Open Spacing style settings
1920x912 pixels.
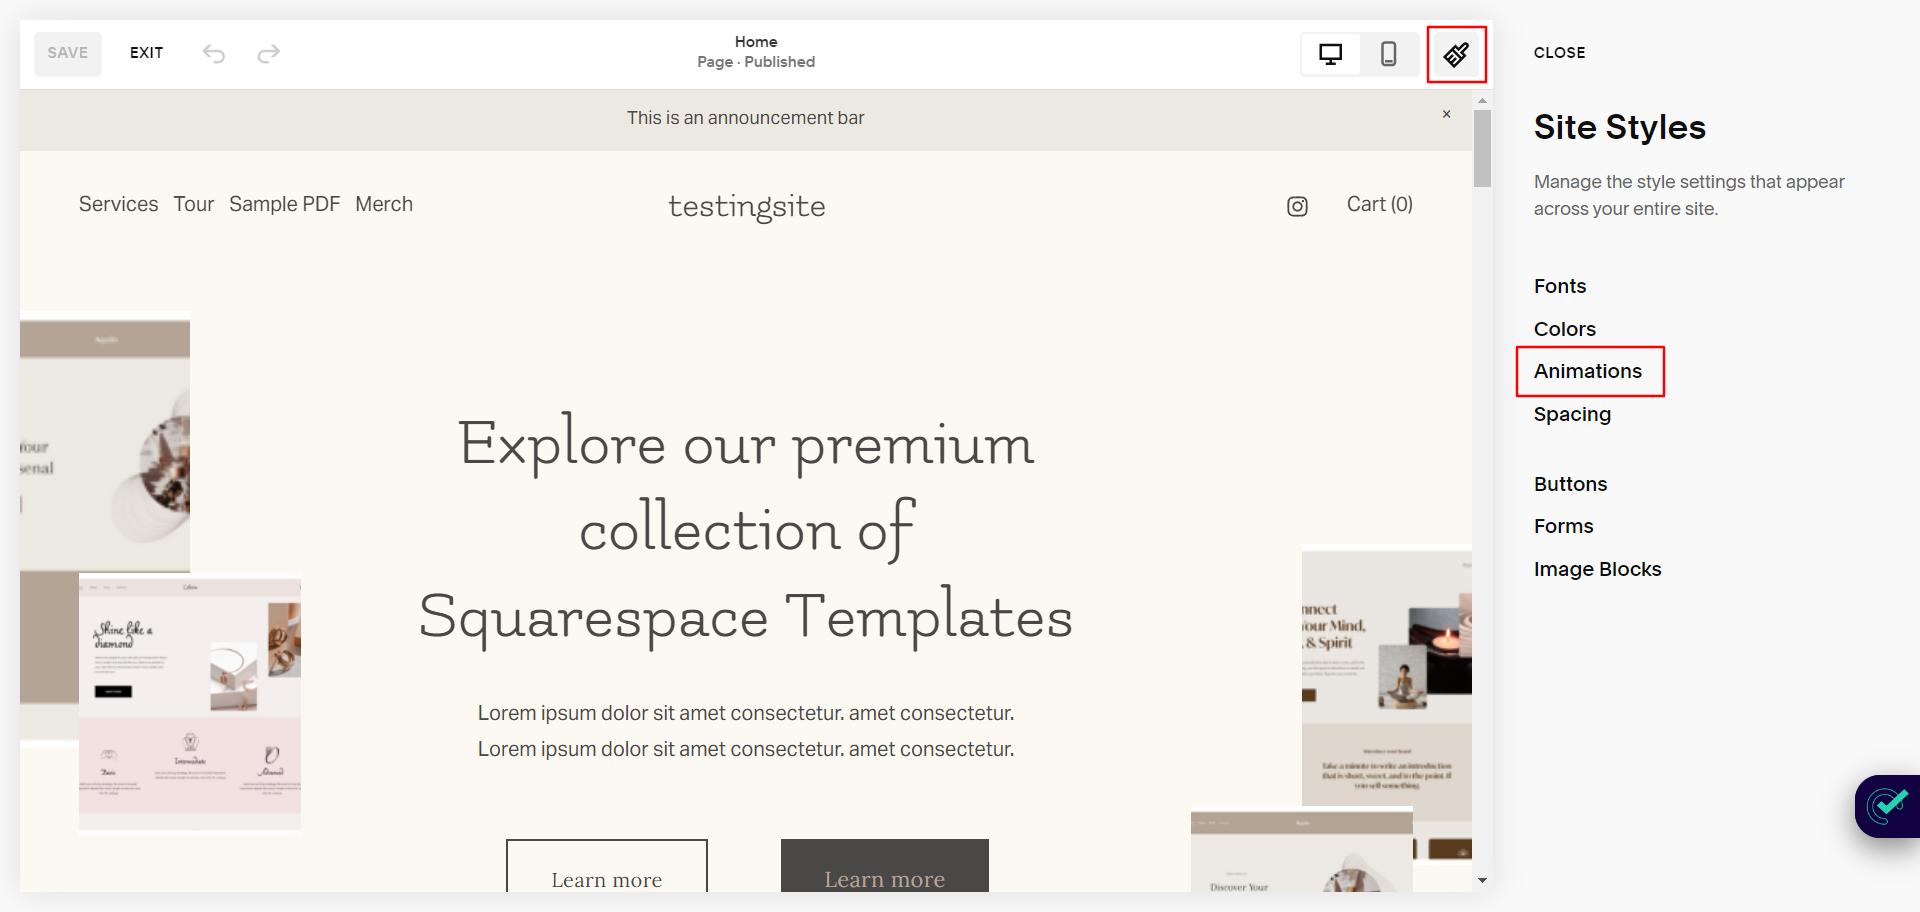(x=1572, y=414)
